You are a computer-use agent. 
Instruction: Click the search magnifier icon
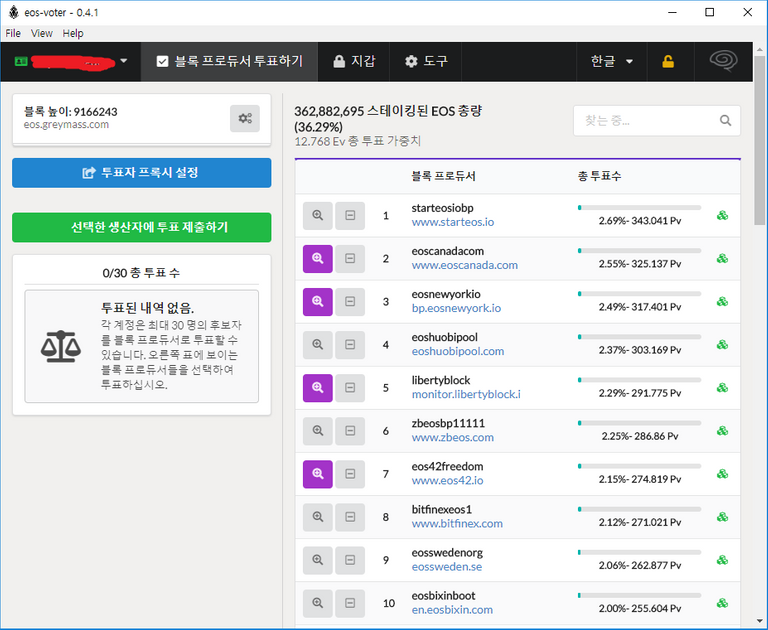pyautogui.click(x=725, y=120)
